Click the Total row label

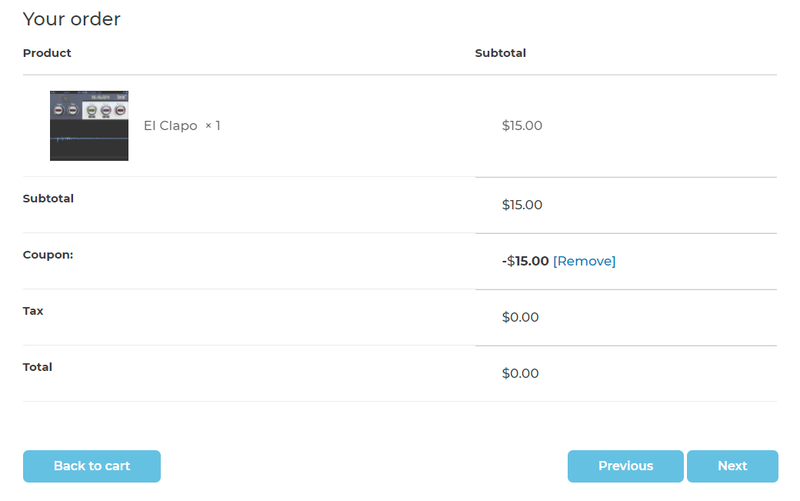(x=37, y=367)
